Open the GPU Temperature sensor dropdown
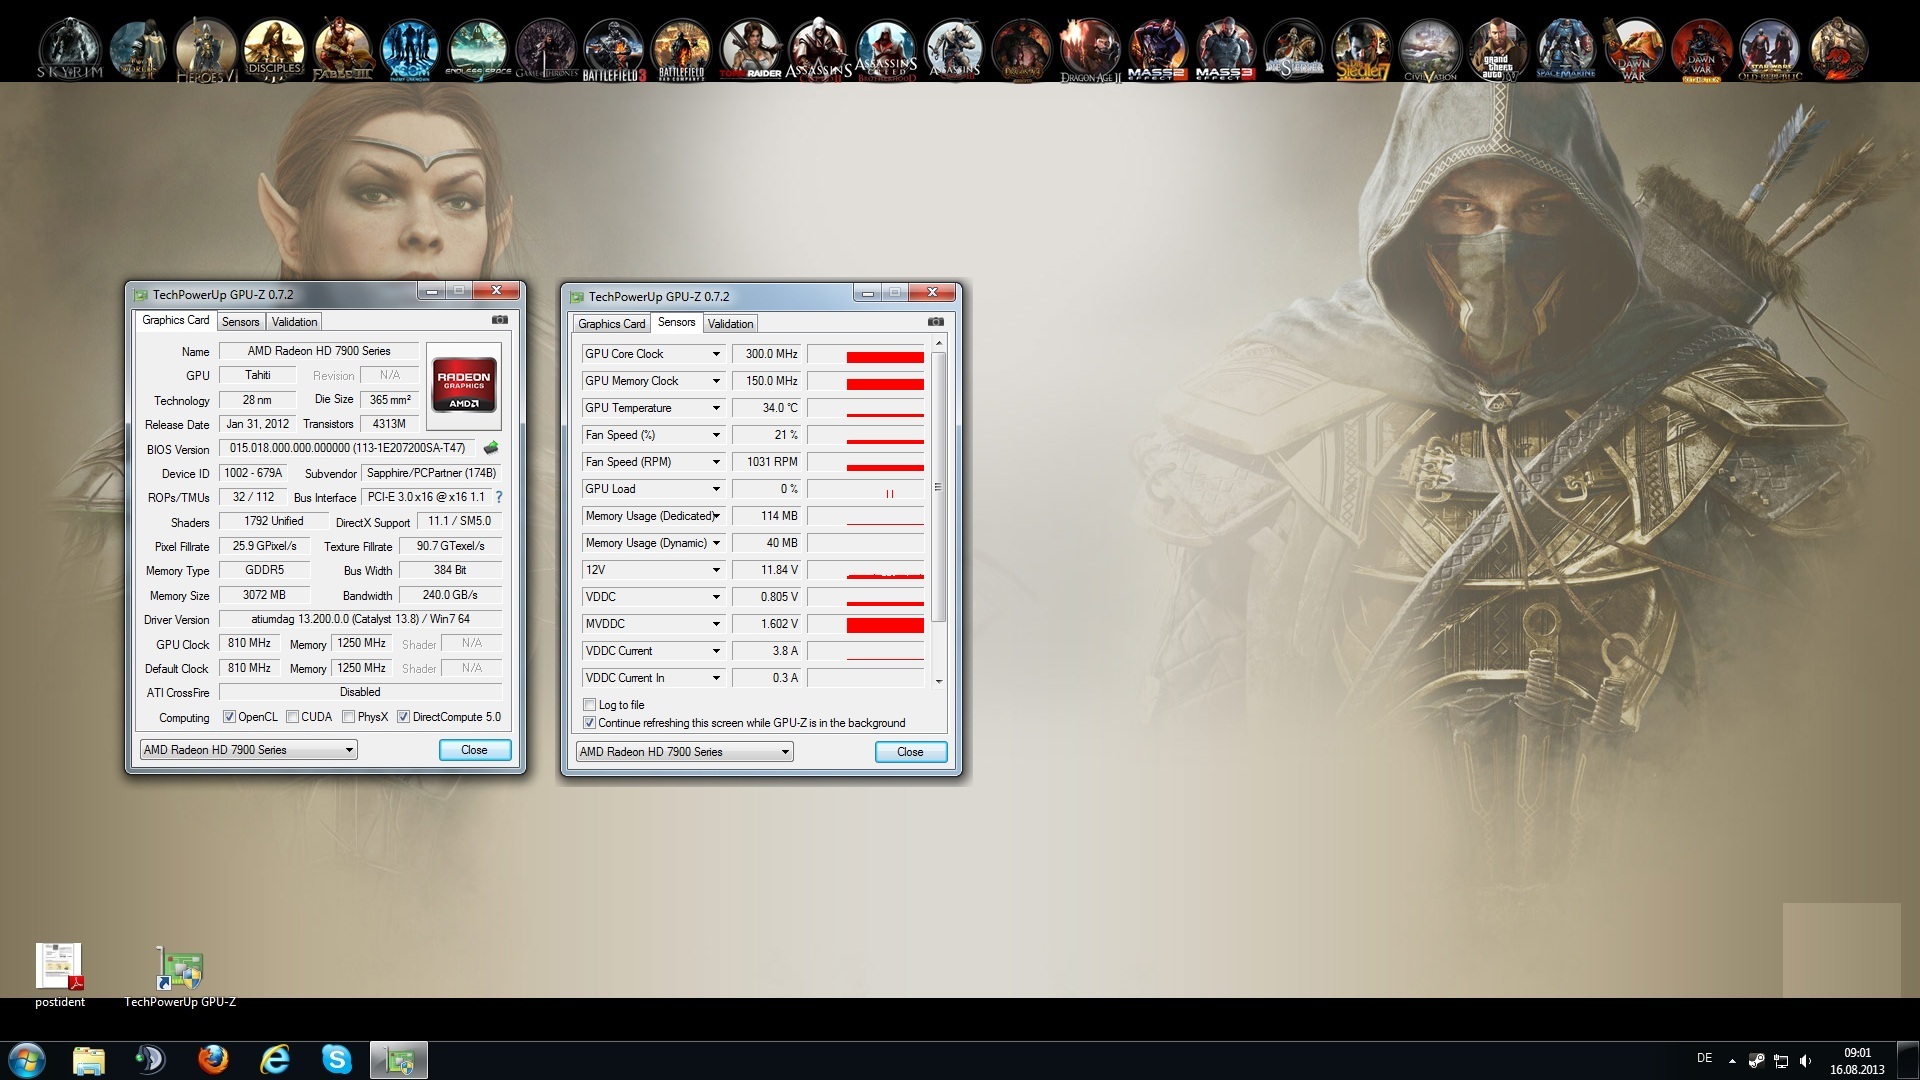The width and height of the screenshot is (1920, 1080). coord(716,408)
